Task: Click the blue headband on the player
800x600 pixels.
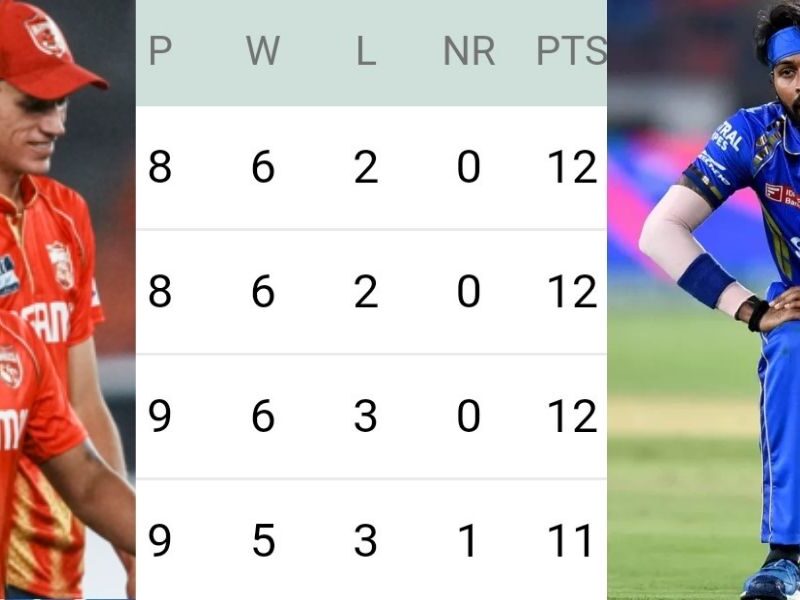Action: 783,44
